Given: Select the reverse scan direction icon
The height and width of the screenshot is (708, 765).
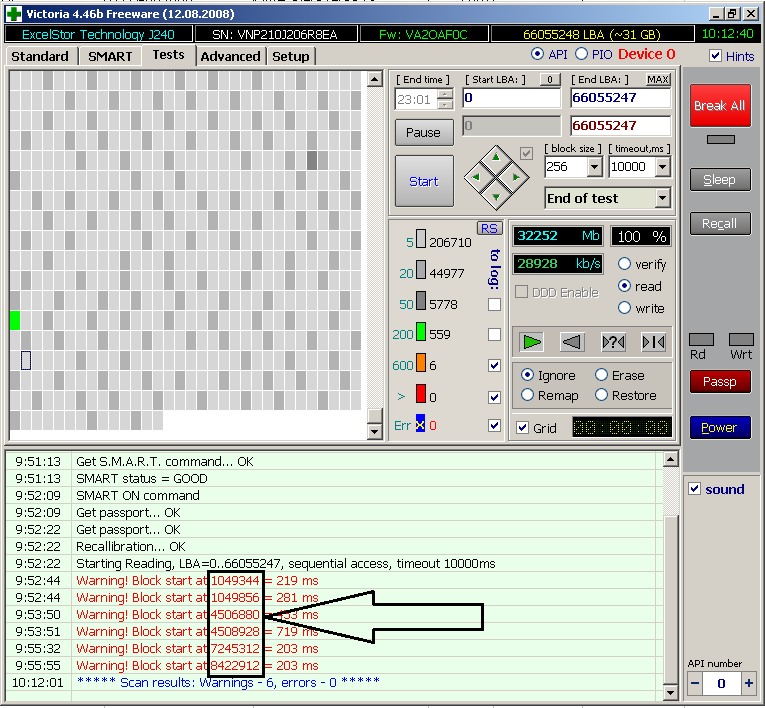Looking at the screenshot, I should pyautogui.click(x=572, y=342).
